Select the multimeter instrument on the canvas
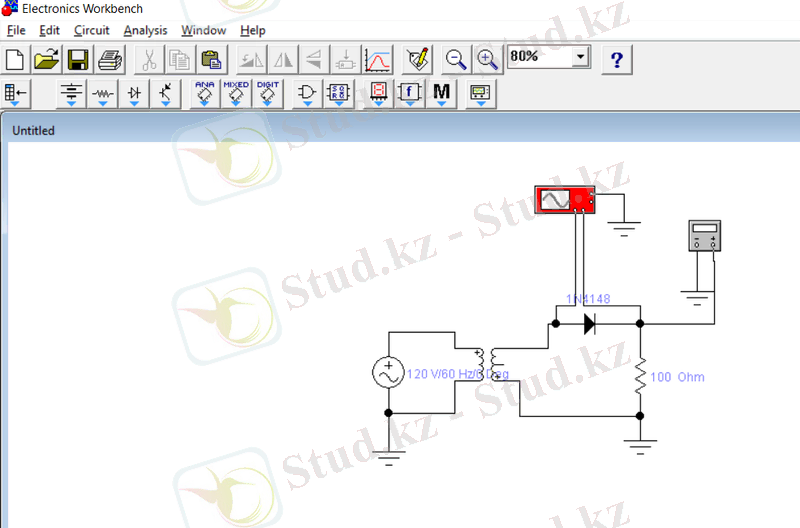The width and height of the screenshot is (800, 528). (x=705, y=236)
